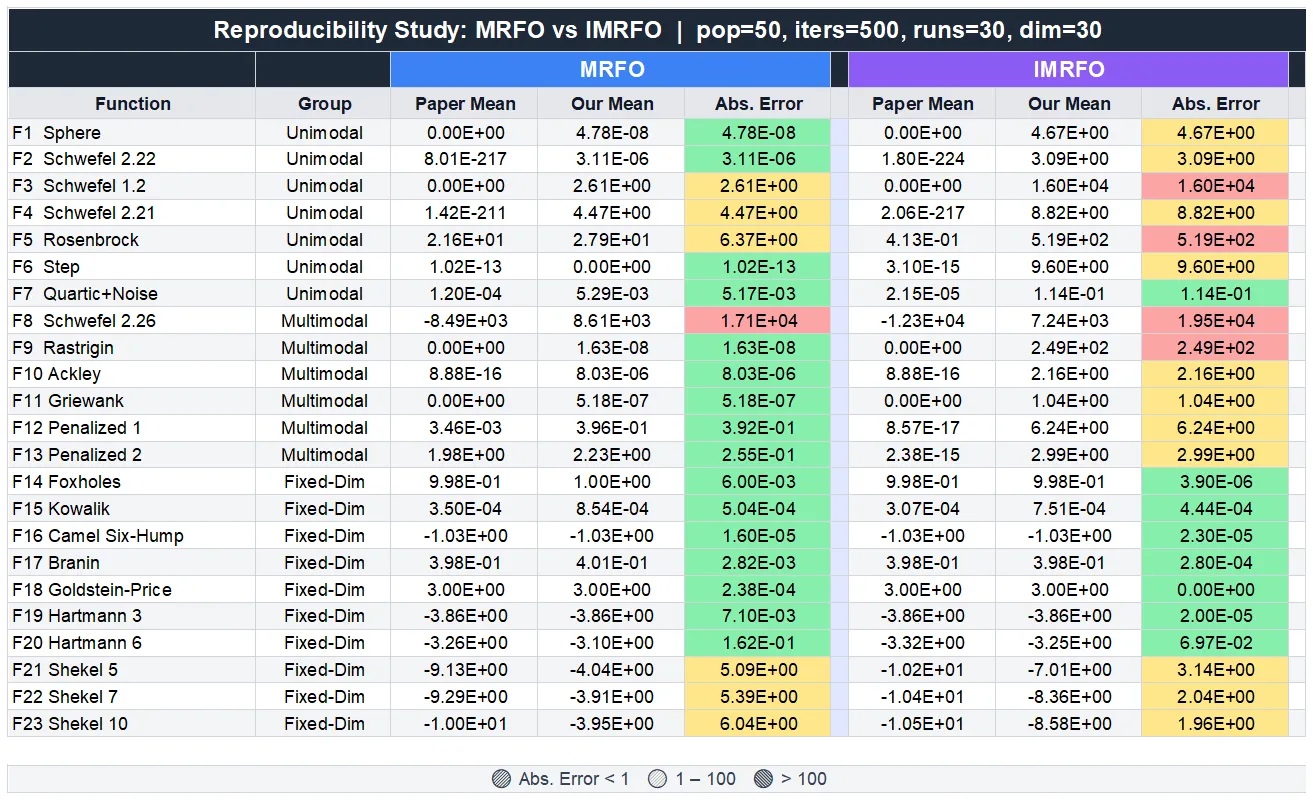Click the value -9.13E+00
1313x802 pixels.
coord(465,670)
